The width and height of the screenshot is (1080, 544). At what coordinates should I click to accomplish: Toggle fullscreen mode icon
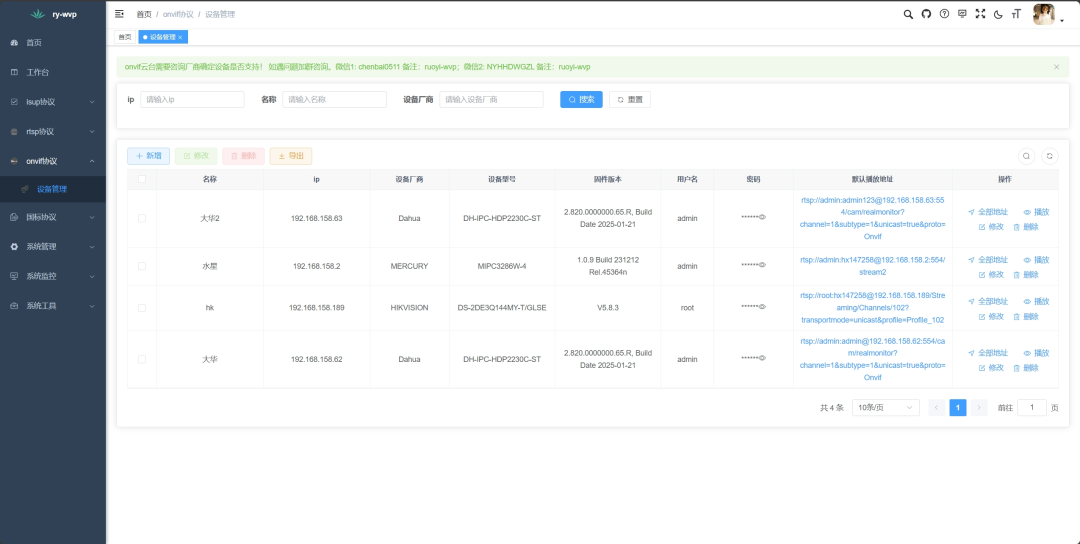pos(980,14)
